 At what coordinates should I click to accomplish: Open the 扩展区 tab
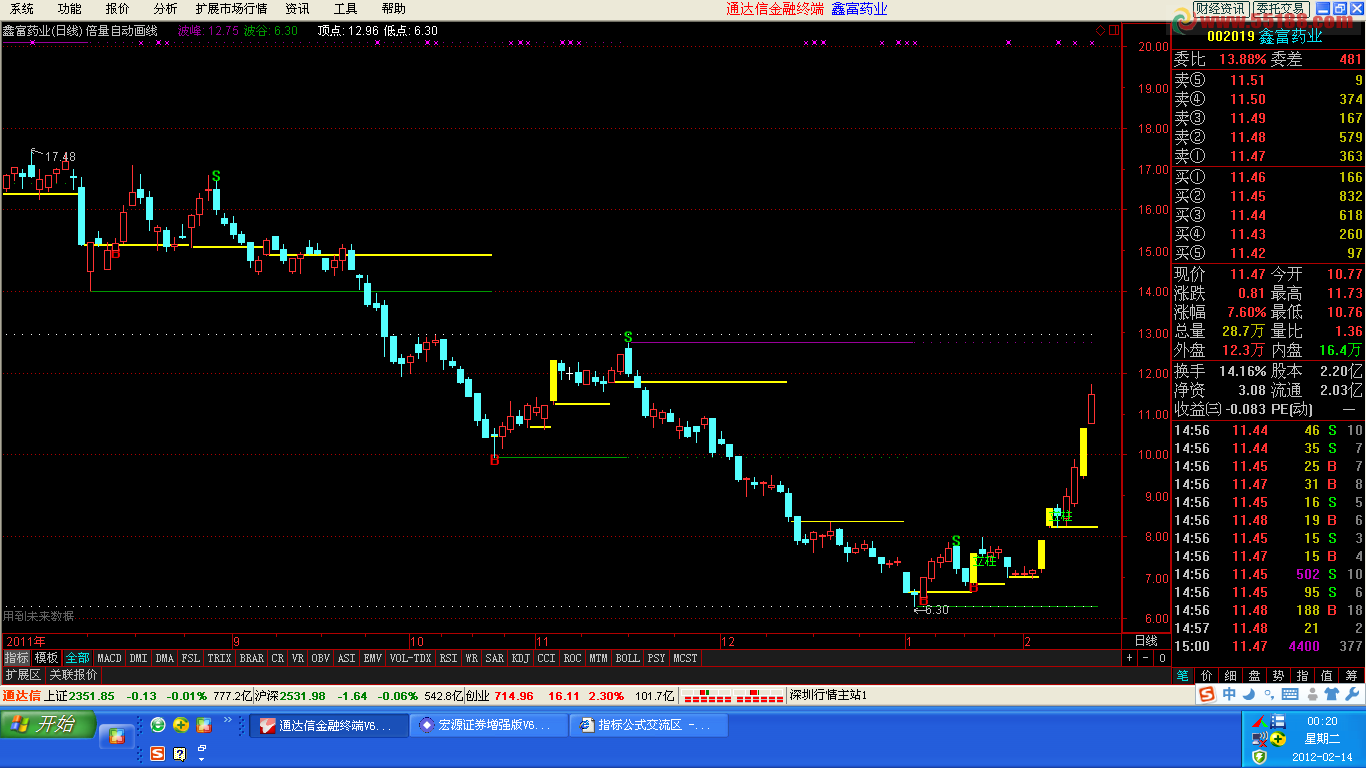point(22,675)
